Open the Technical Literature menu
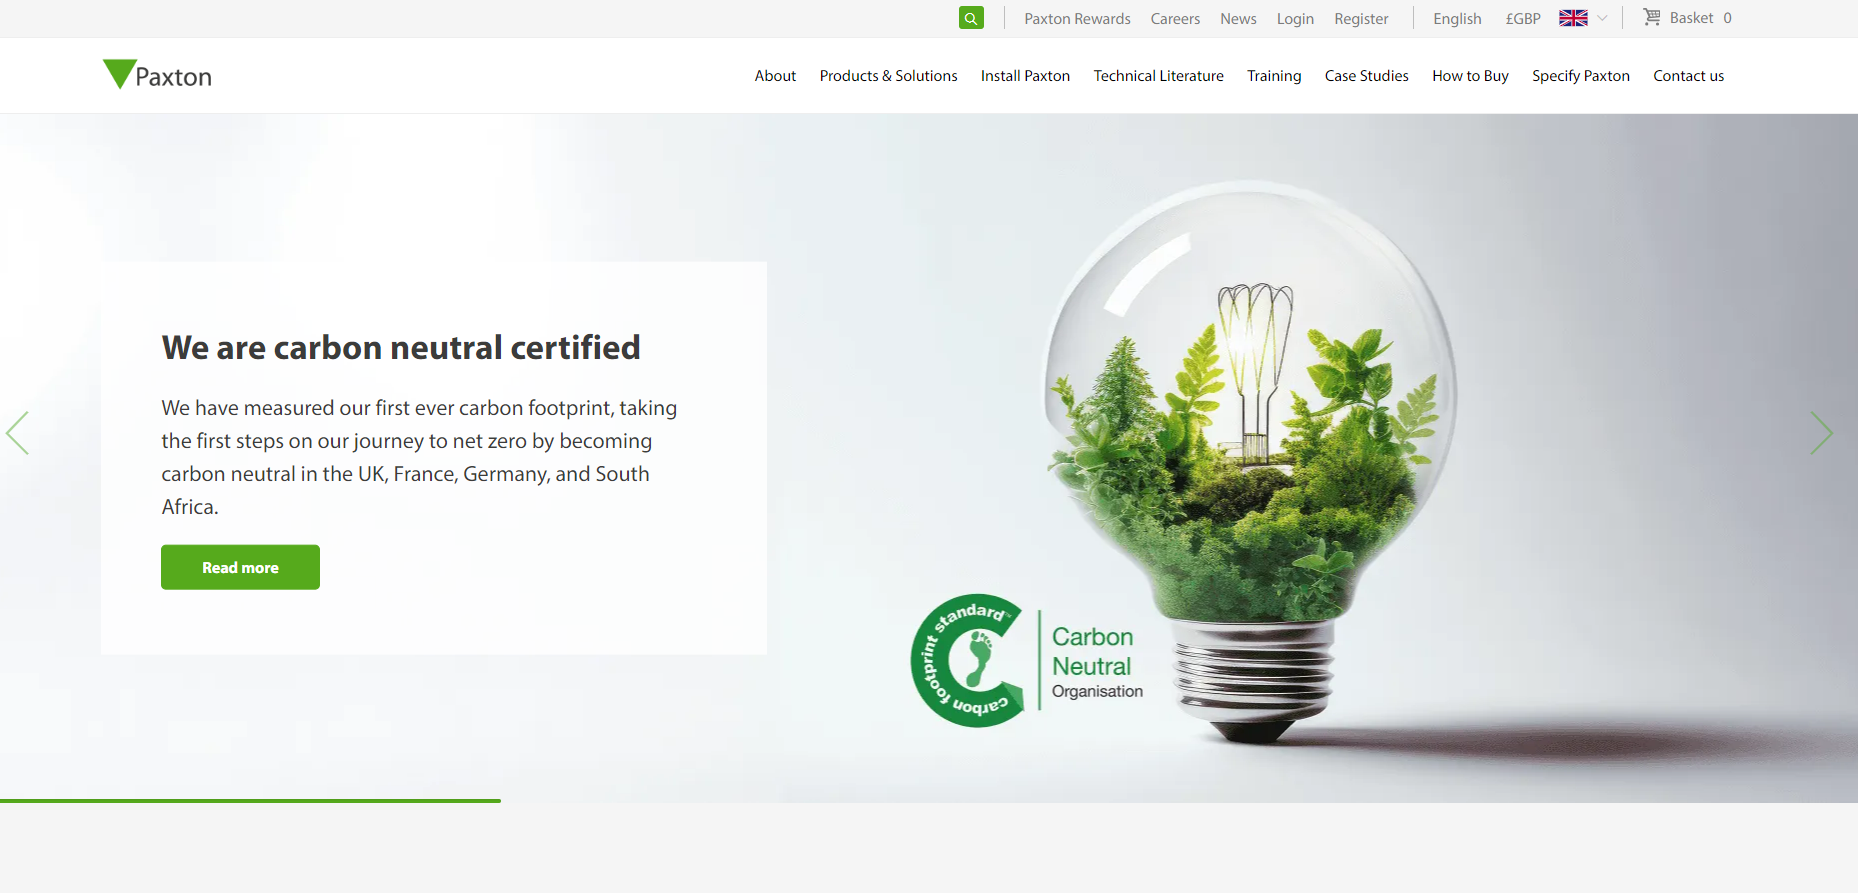1858x893 pixels. [1158, 76]
